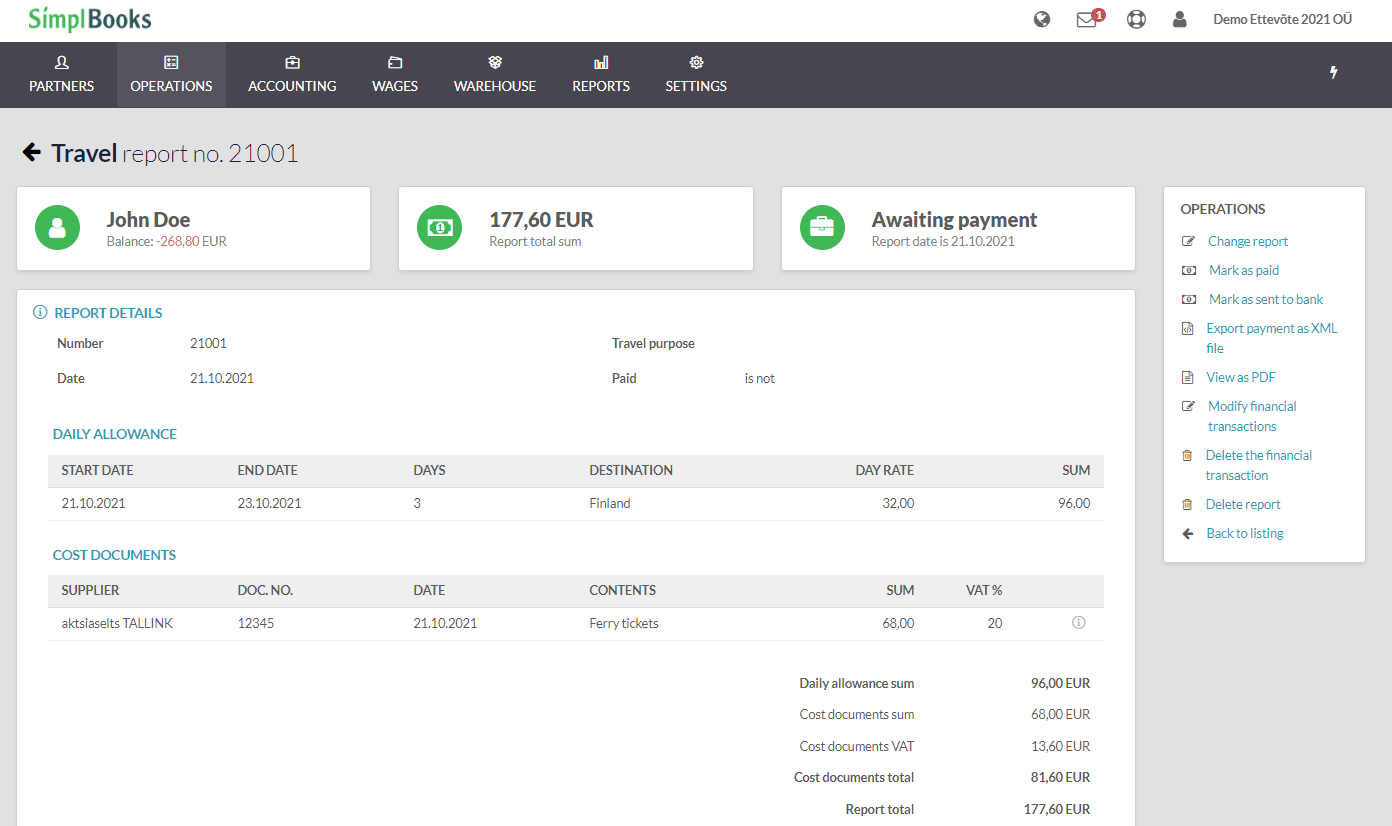The image size is (1392, 826).
Task: Click the Change report link
Action: coord(1248,241)
